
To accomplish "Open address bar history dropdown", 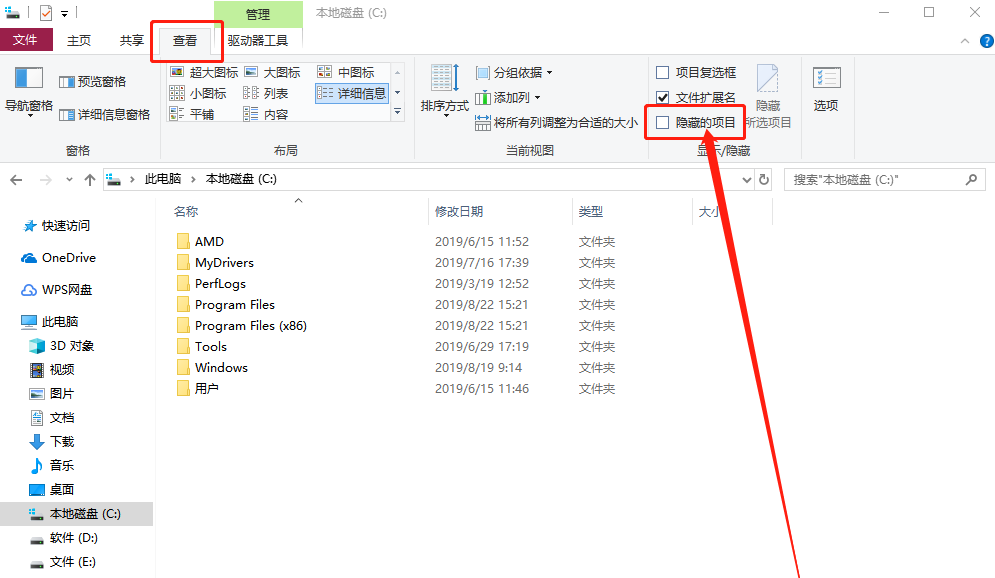I will [x=746, y=180].
